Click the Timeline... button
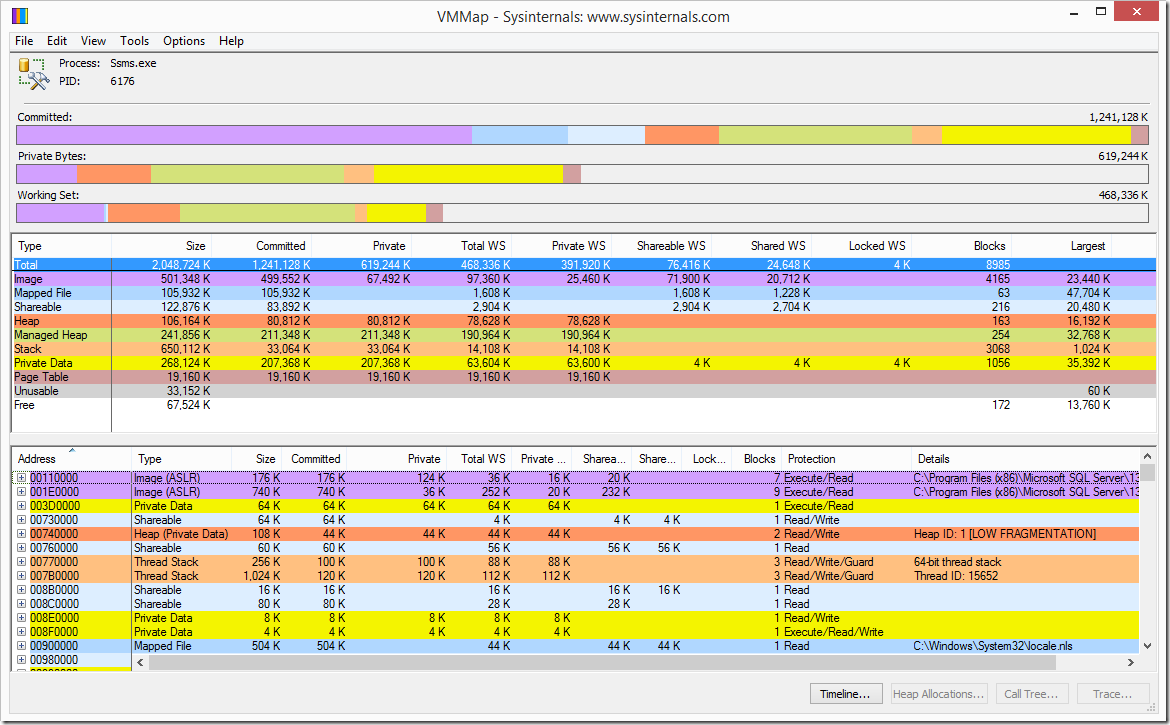This screenshot has width=1170, height=725. (845, 694)
